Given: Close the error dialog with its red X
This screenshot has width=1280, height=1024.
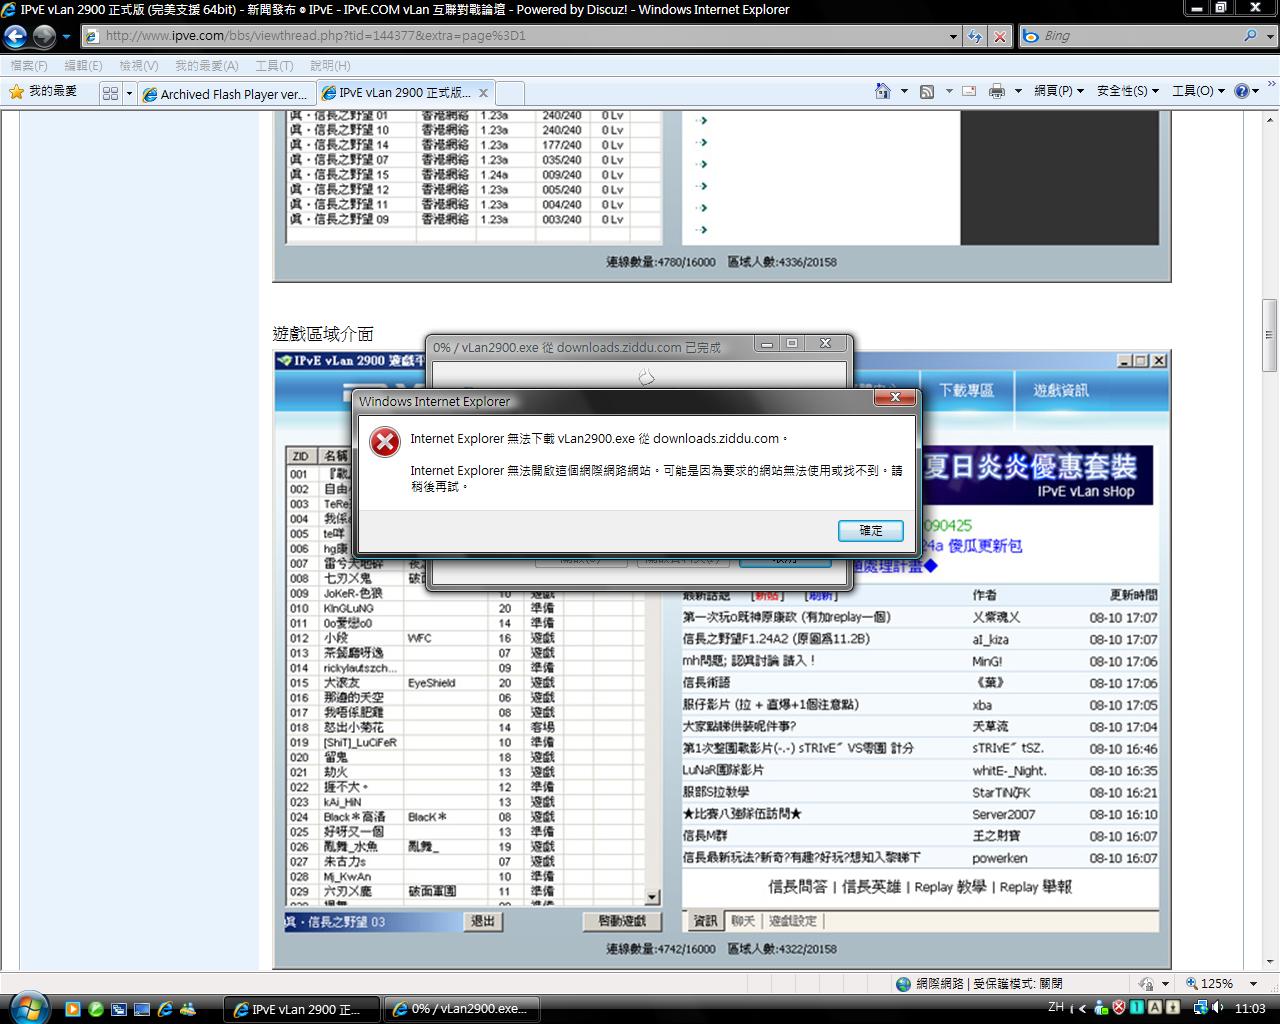Looking at the screenshot, I should 895,398.
